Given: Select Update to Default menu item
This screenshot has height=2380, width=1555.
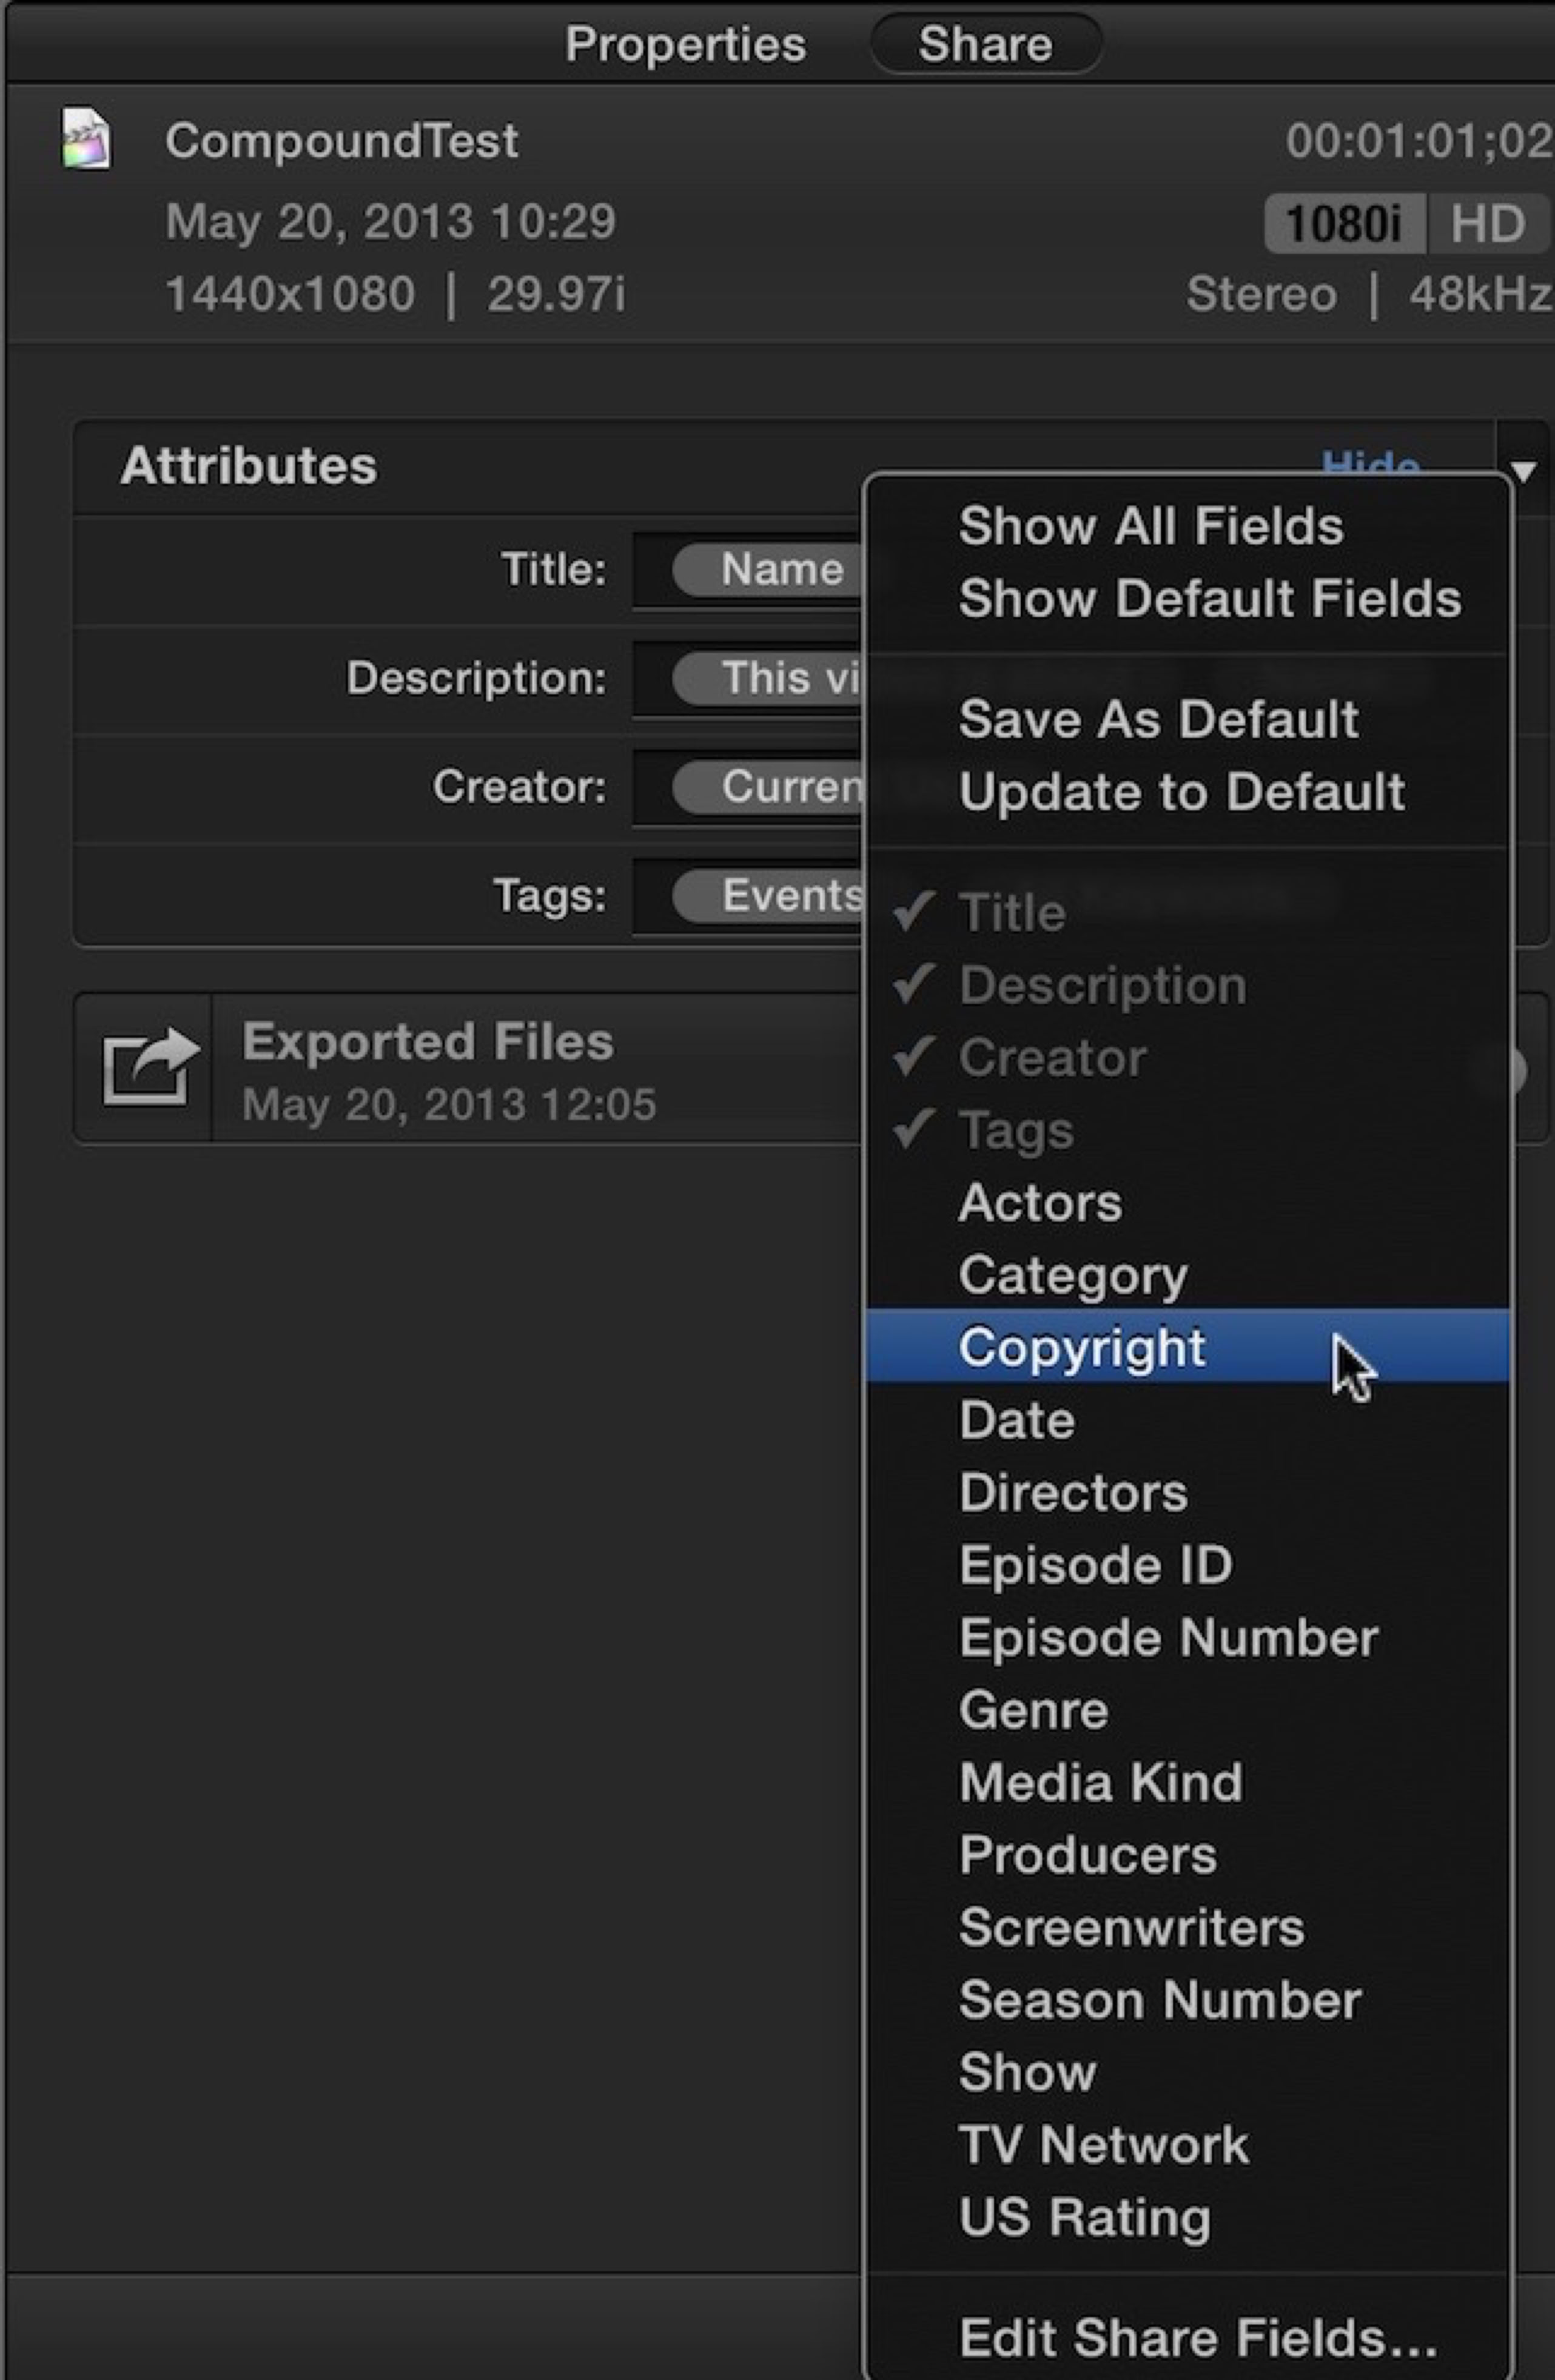Looking at the screenshot, I should coord(1181,792).
